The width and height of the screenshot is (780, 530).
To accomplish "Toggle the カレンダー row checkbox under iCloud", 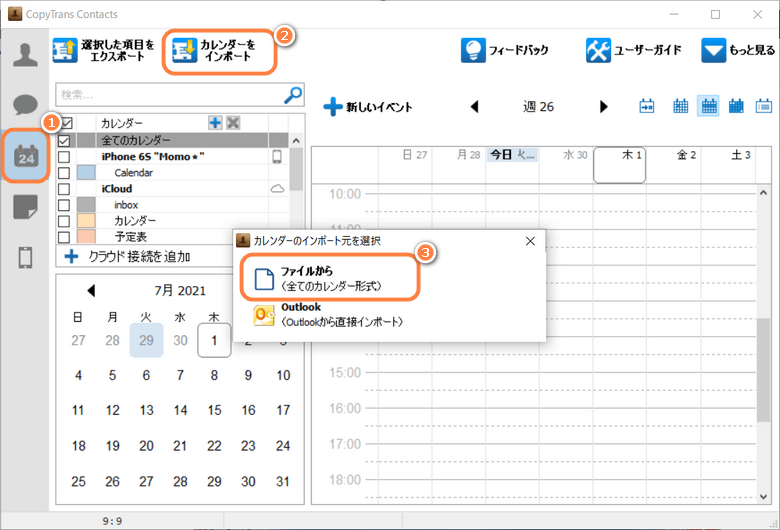I will [x=64, y=221].
